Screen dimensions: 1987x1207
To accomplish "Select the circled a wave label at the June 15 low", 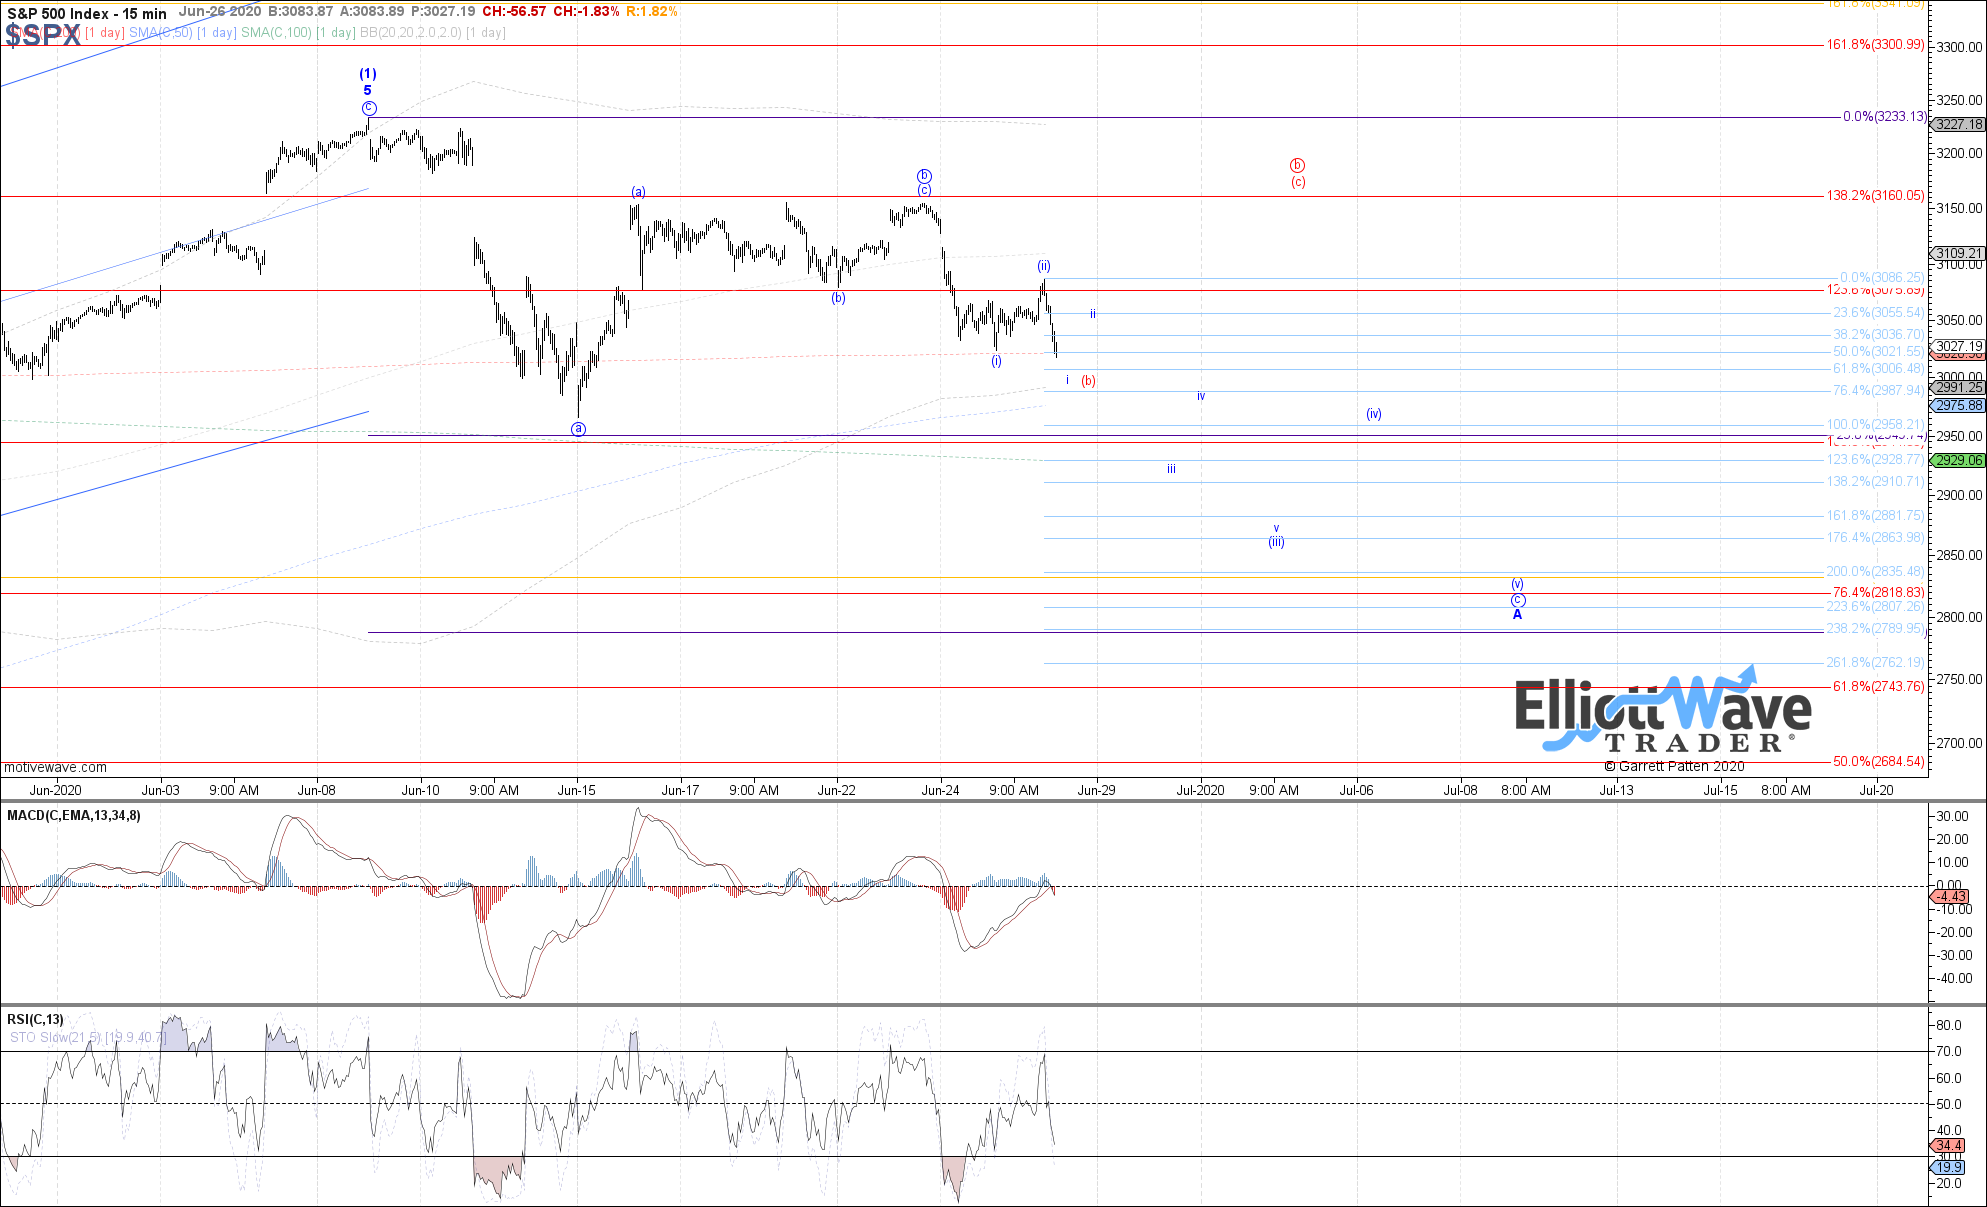I will (578, 429).
